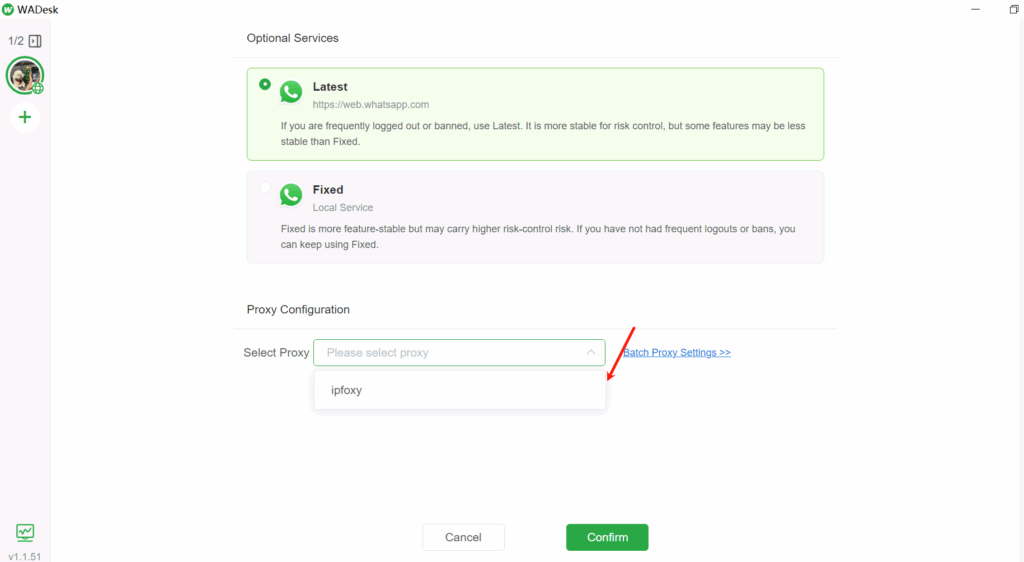The image size is (1024, 562).
Task: Collapse the sidebar panel icon next to 1/2
Action: click(35, 41)
